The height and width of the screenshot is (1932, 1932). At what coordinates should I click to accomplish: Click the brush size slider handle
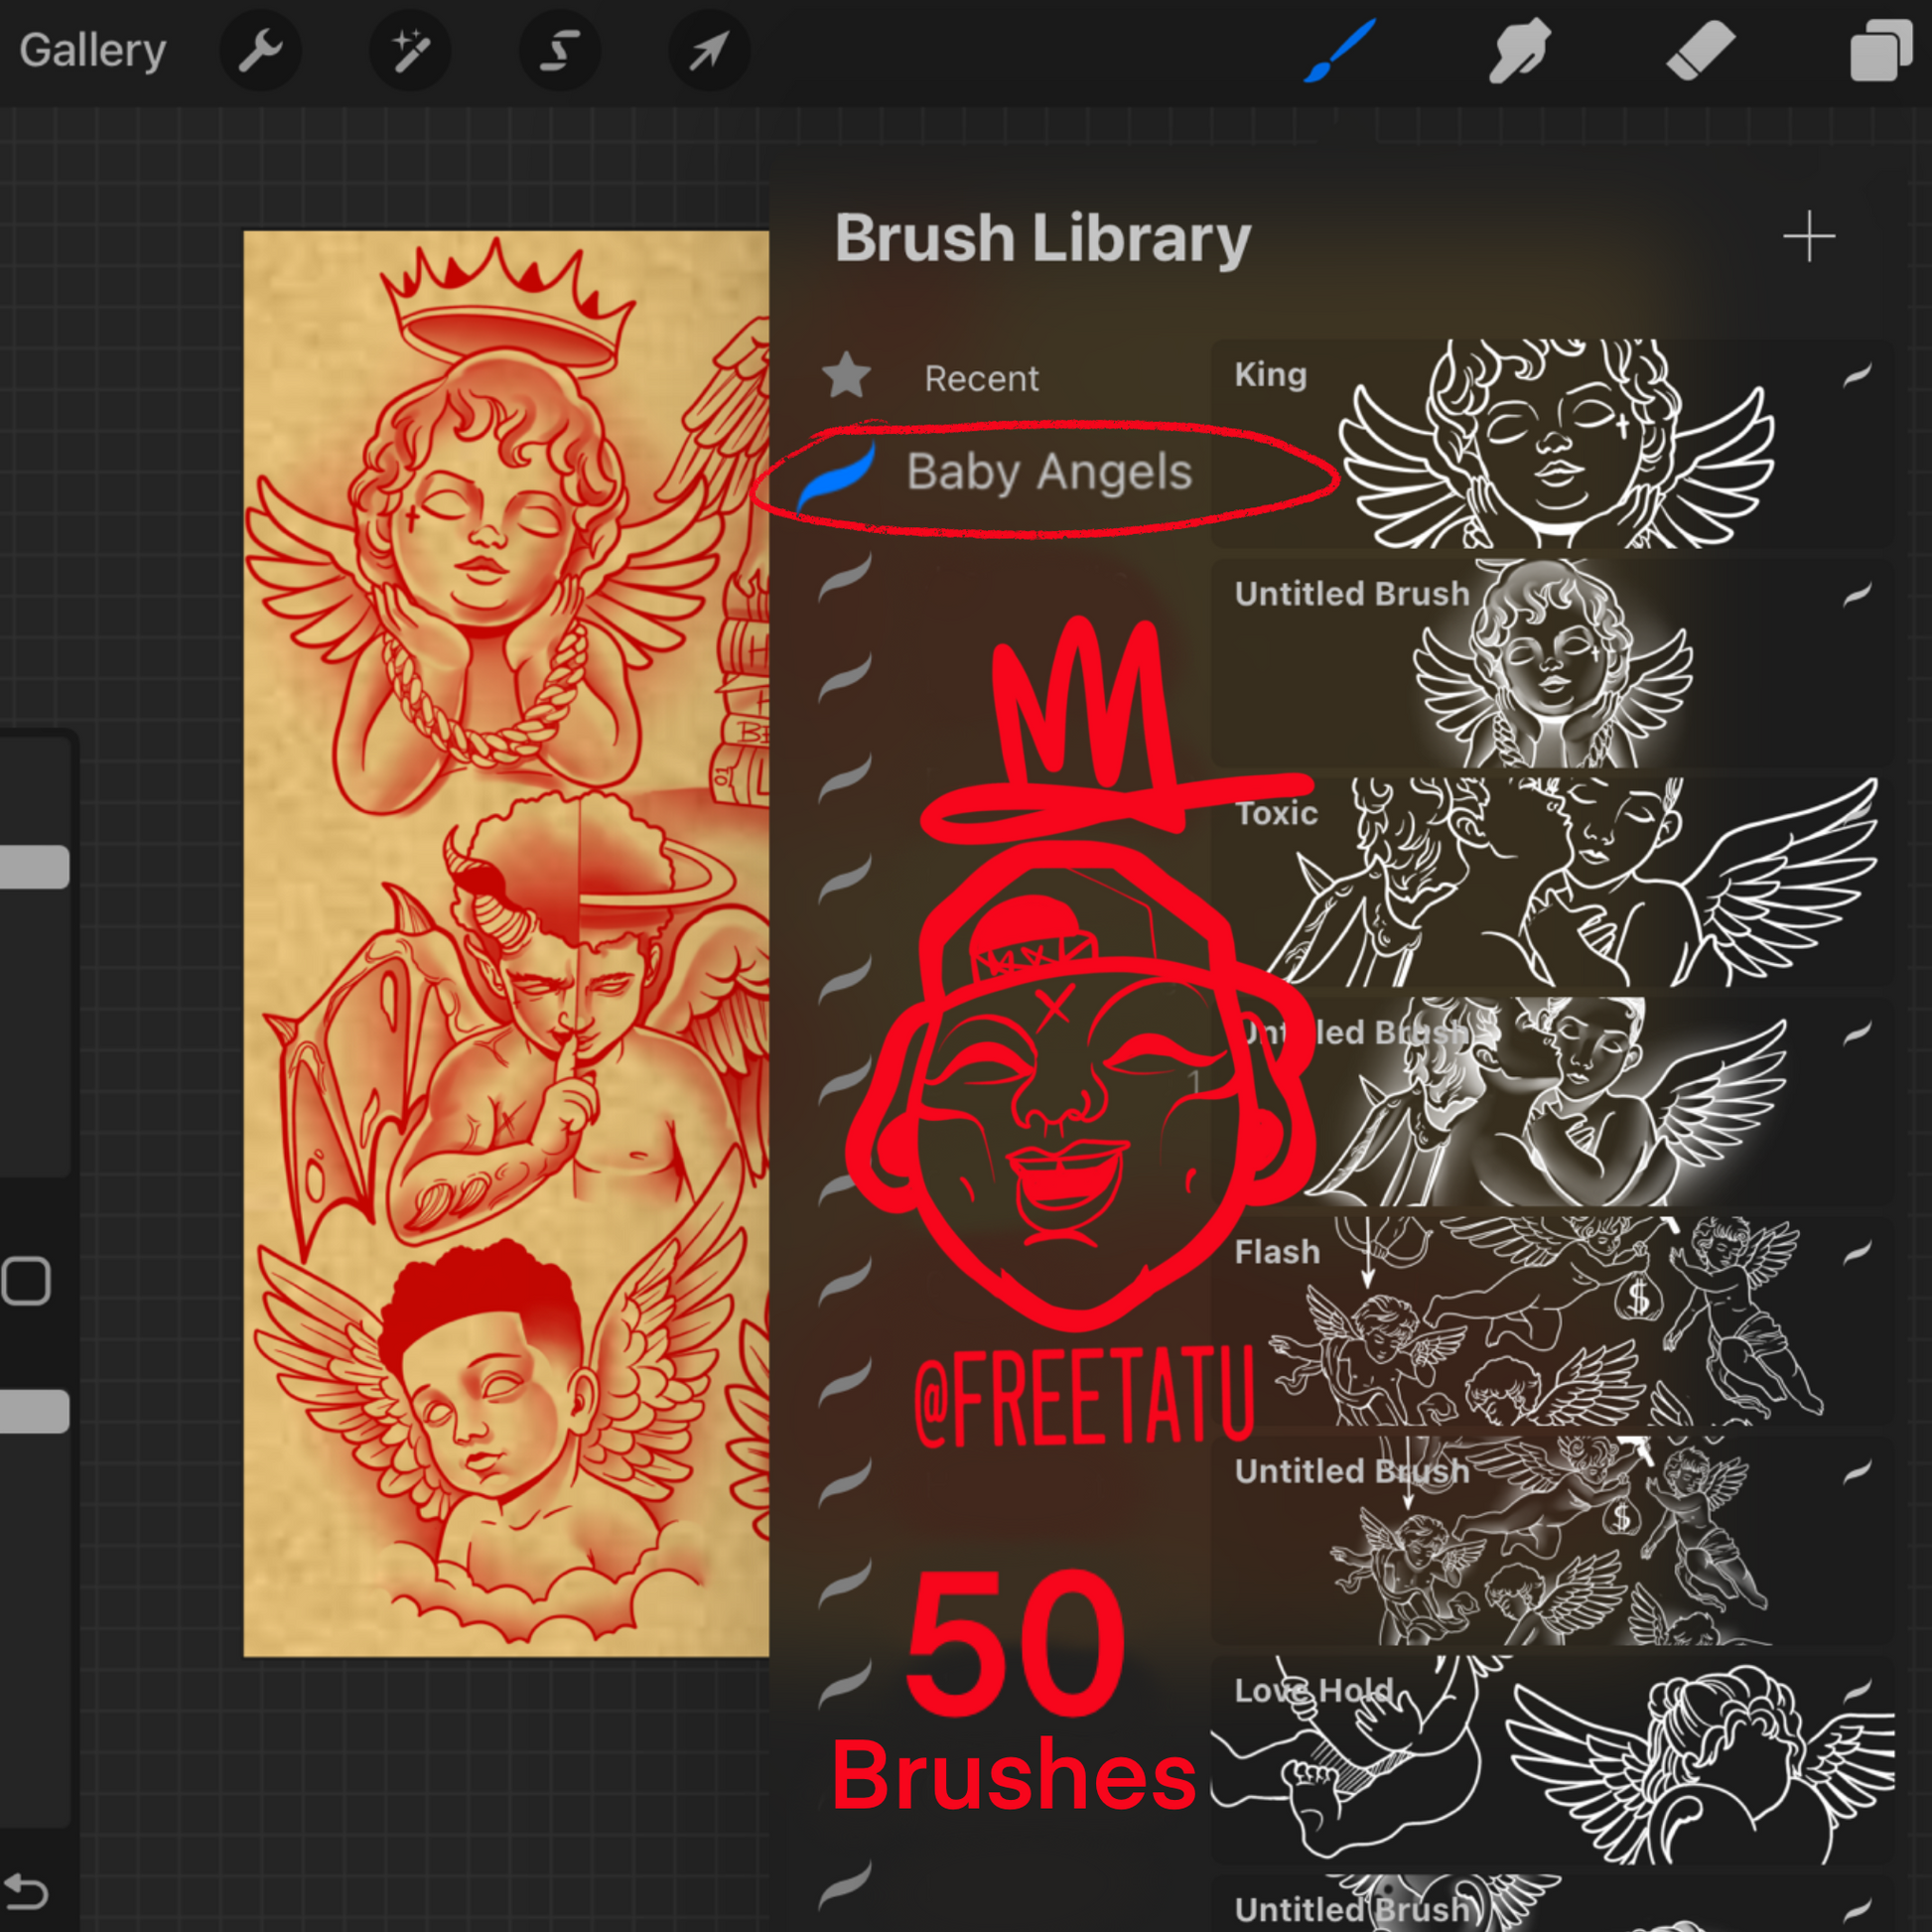pyautogui.click(x=34, y=867)
